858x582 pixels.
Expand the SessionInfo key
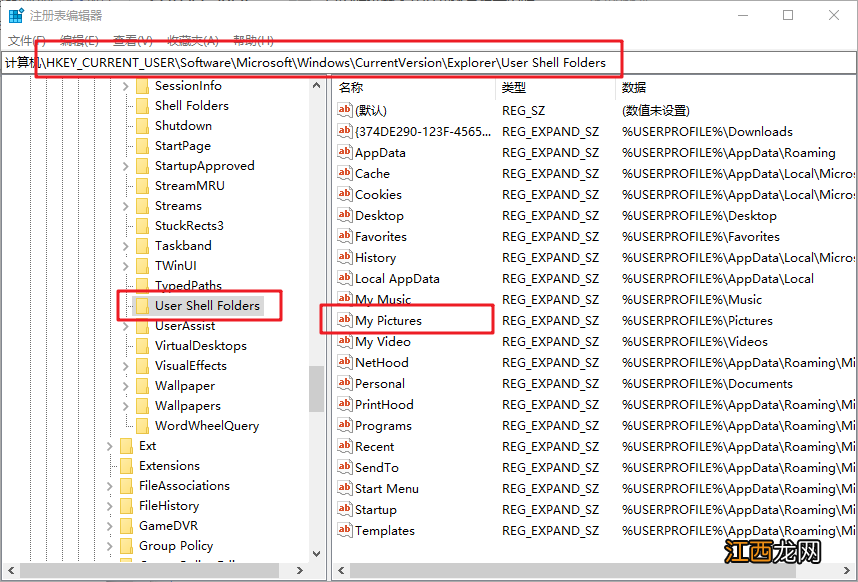coord(125,86)
